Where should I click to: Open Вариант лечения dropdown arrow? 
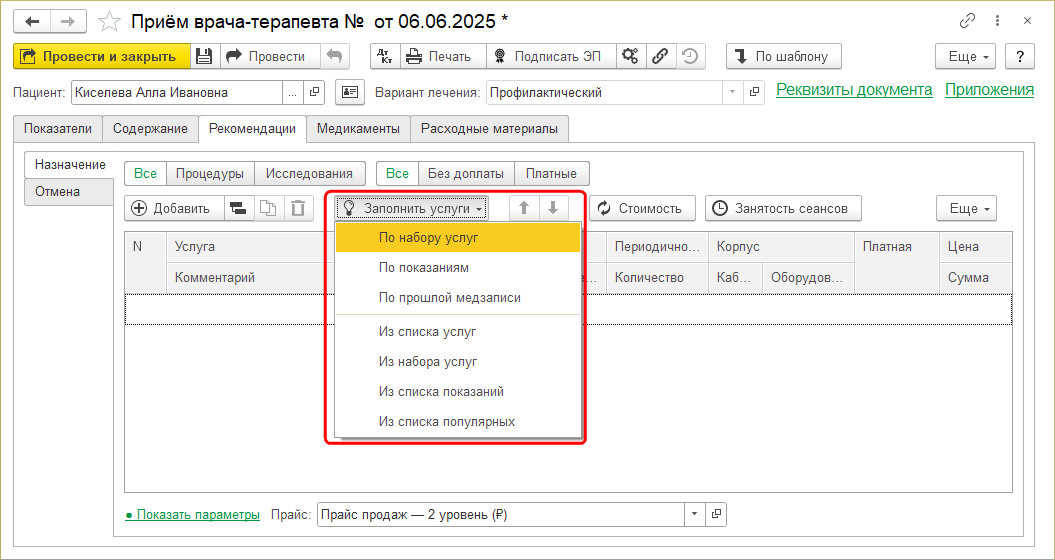click(x=732, y=92)
